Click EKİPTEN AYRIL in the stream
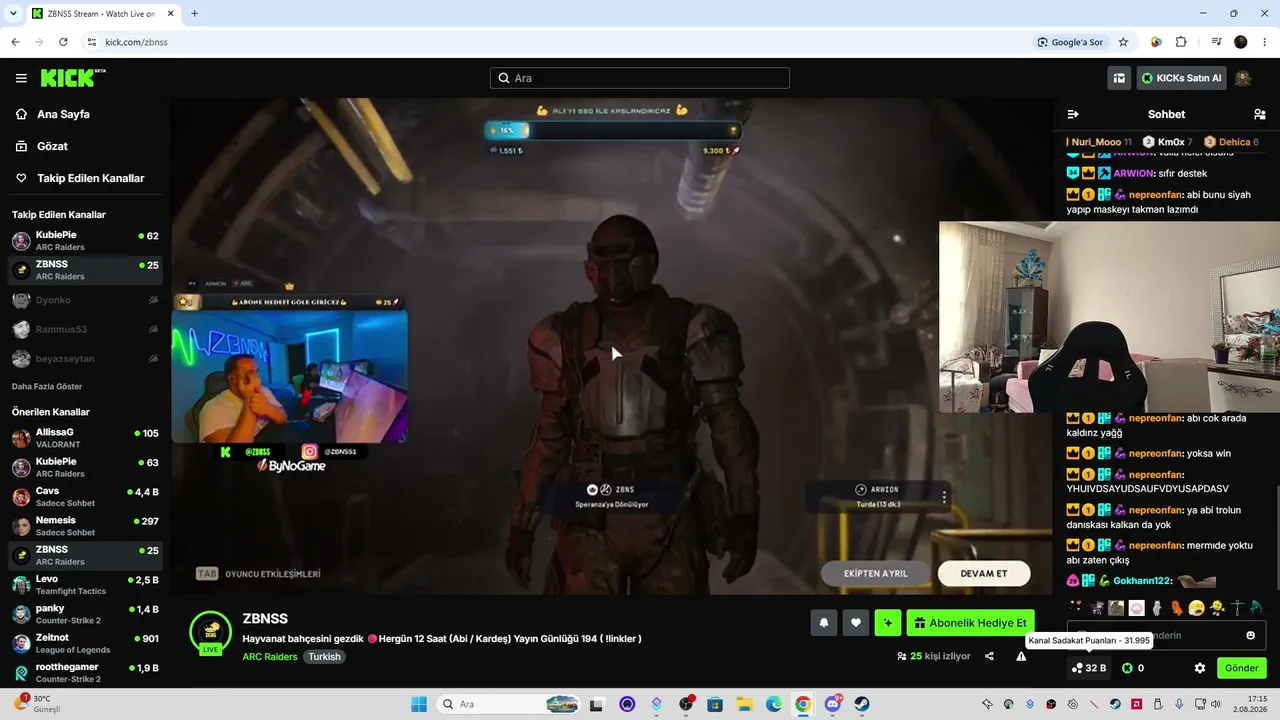This screenshot has height=720, width=1280. click(x=876, y=573)
